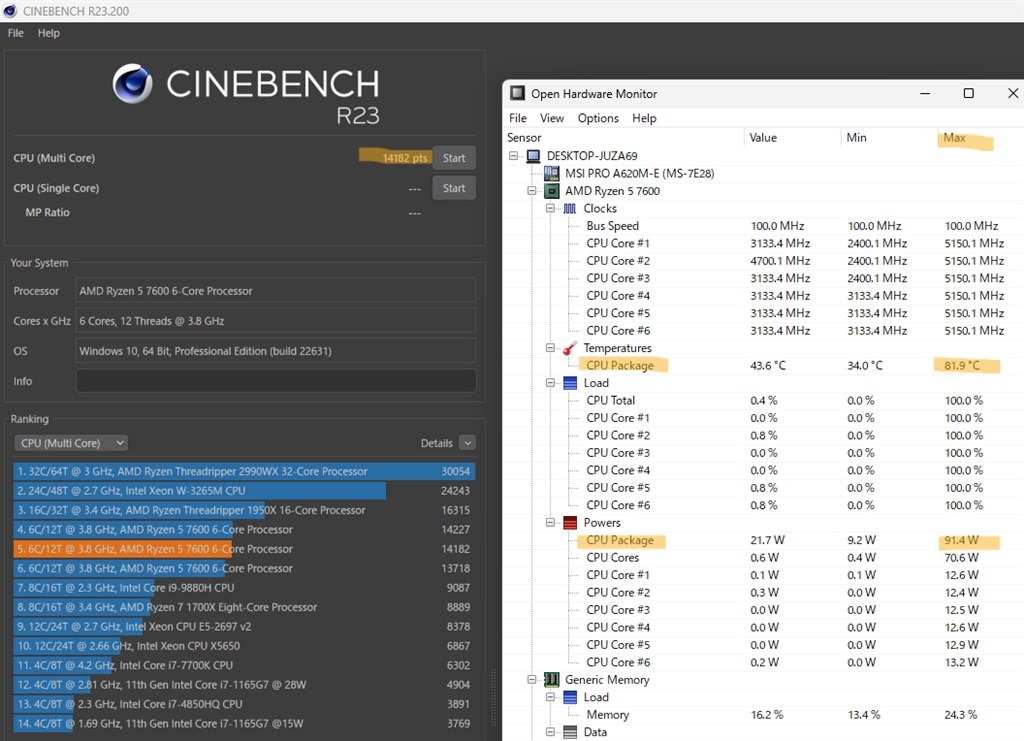Select the Threadripper 1950X ranking row
Screen dimensions: 1024x741
pos(244,510)
